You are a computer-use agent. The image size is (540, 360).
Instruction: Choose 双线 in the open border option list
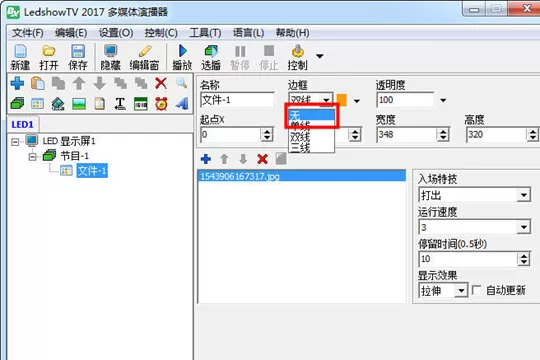pyautogui.click(x=312, y=136)
